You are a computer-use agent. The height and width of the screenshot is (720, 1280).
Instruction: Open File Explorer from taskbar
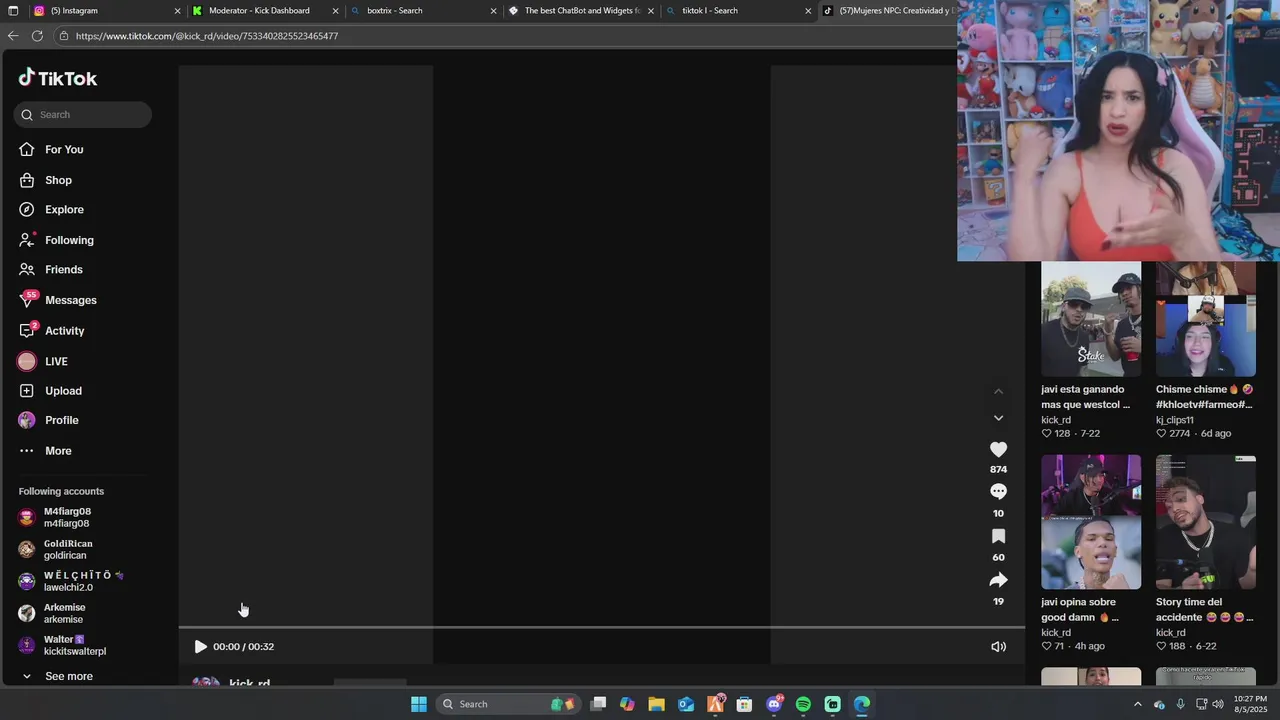[656, 704]
